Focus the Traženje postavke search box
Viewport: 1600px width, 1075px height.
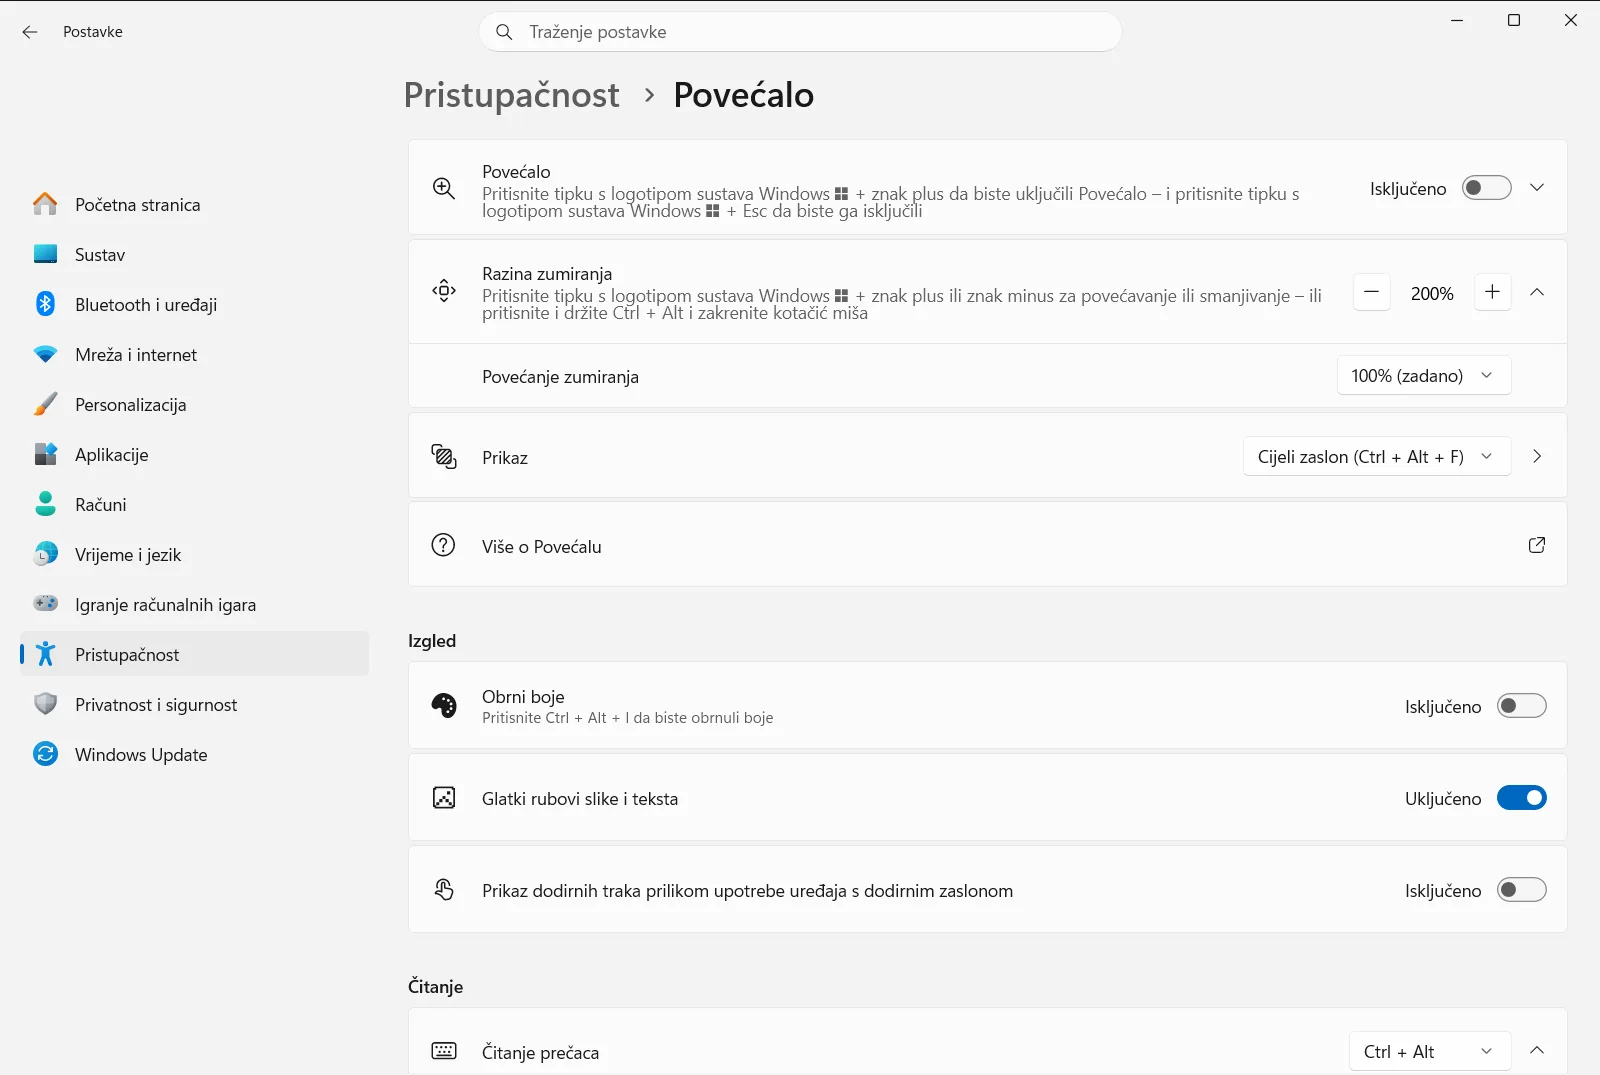pyautogui.click(x=800, y=32)
